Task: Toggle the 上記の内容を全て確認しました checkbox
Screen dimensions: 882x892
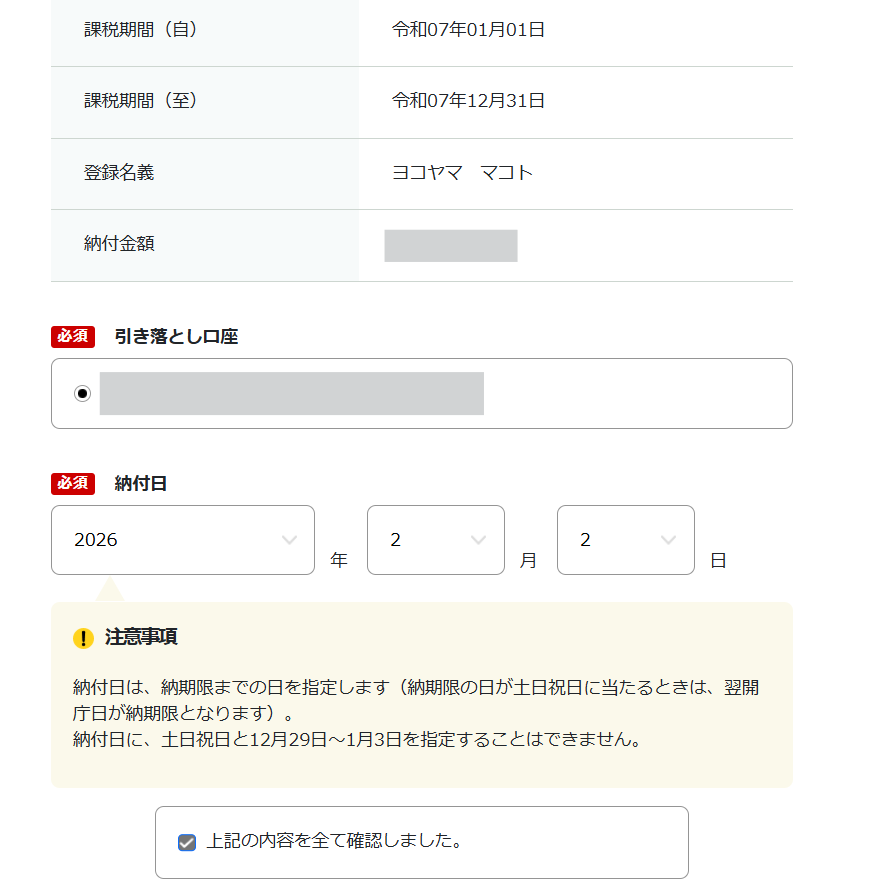Action: [x=186, y=842]
